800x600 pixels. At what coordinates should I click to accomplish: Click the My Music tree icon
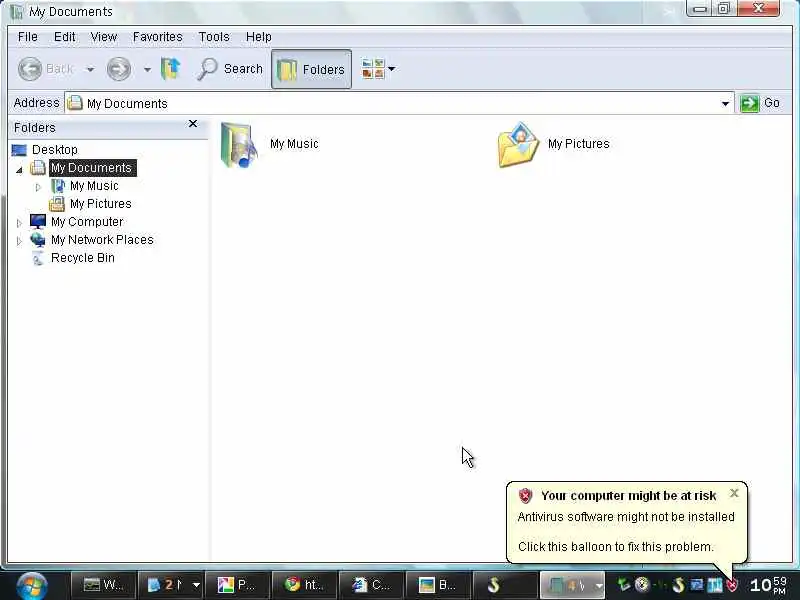(58, 186)
